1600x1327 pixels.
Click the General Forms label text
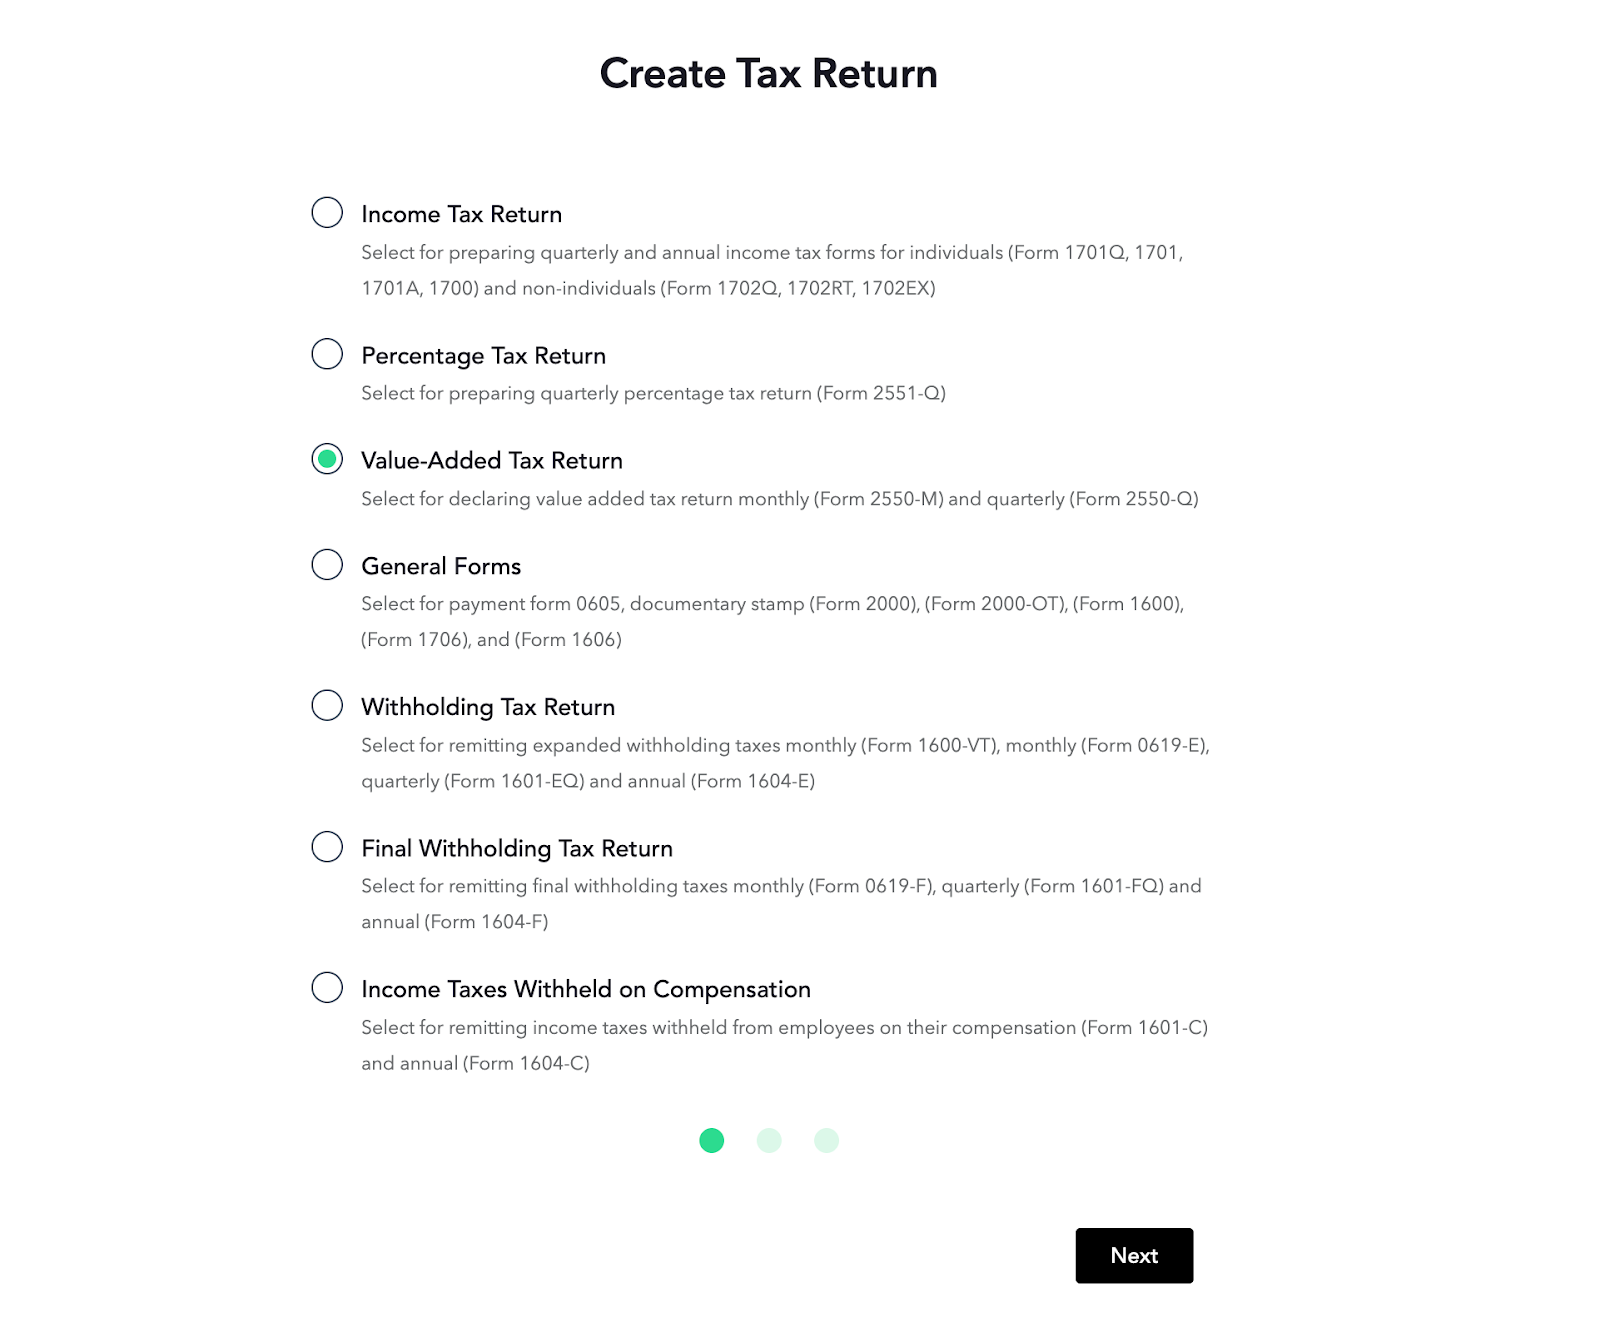(x=441, y=566)
